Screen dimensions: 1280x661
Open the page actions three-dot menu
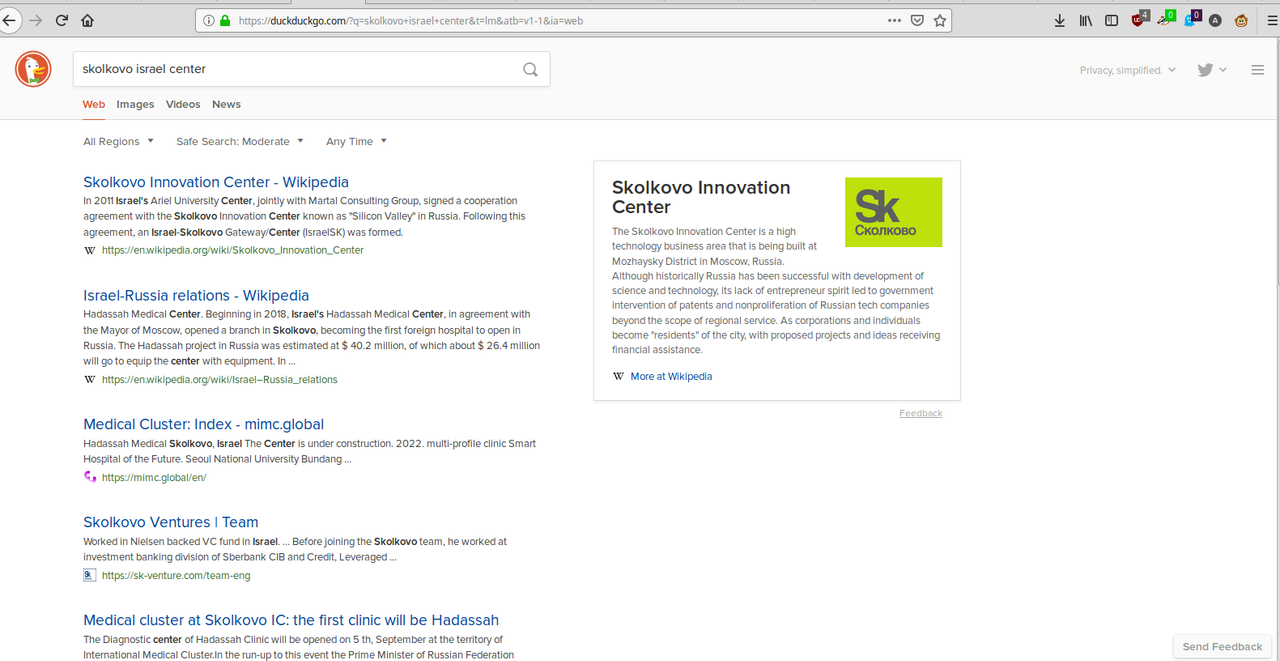[x=894, y=20]
